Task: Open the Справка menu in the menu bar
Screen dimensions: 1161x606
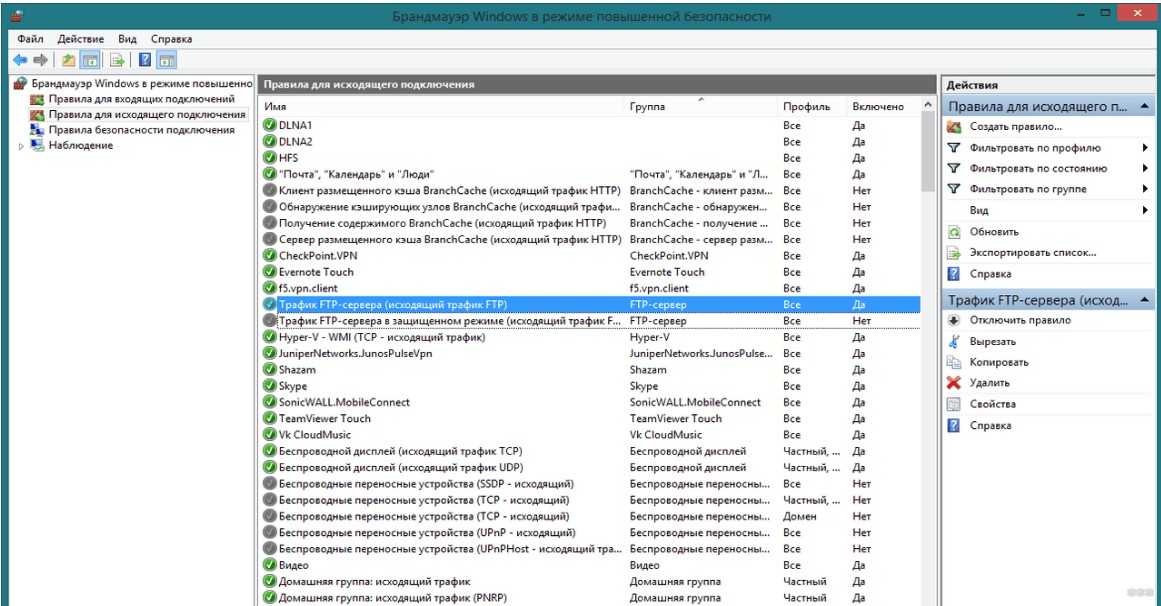Action: [x=171, y=38]
